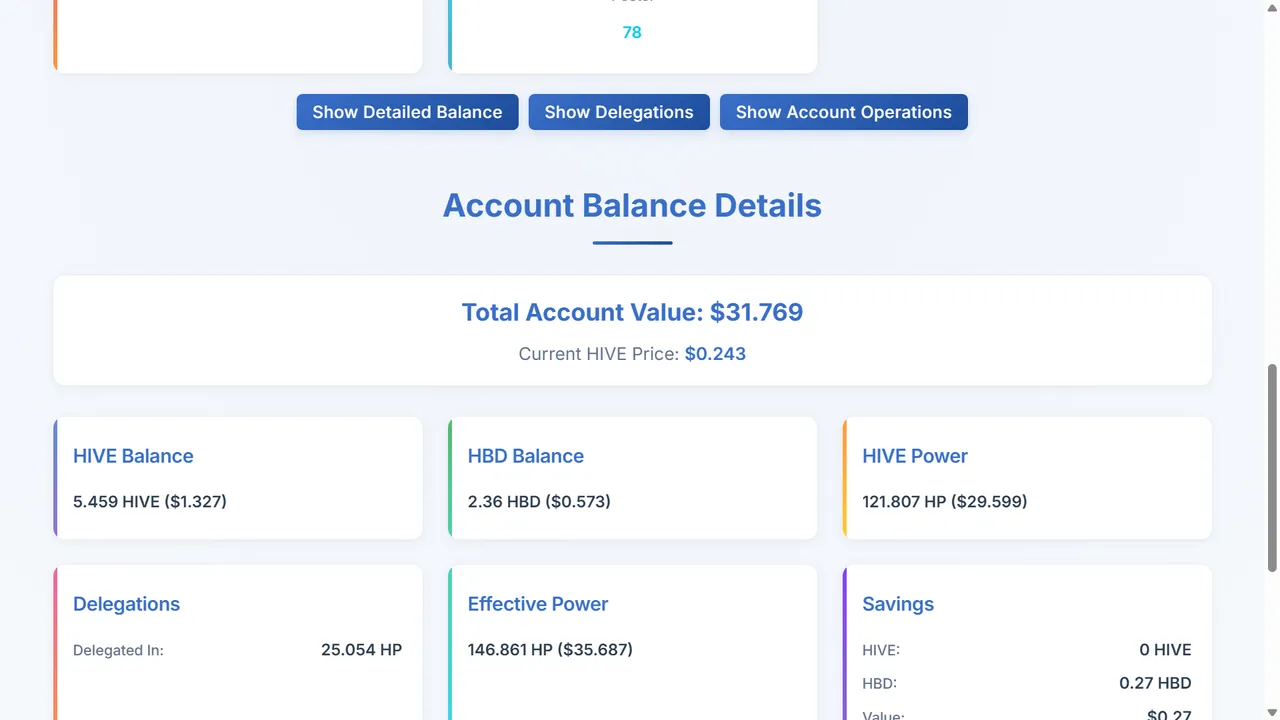Select the HBD Balance card title
Screen dimensions: 1280x720
(526, 456)
